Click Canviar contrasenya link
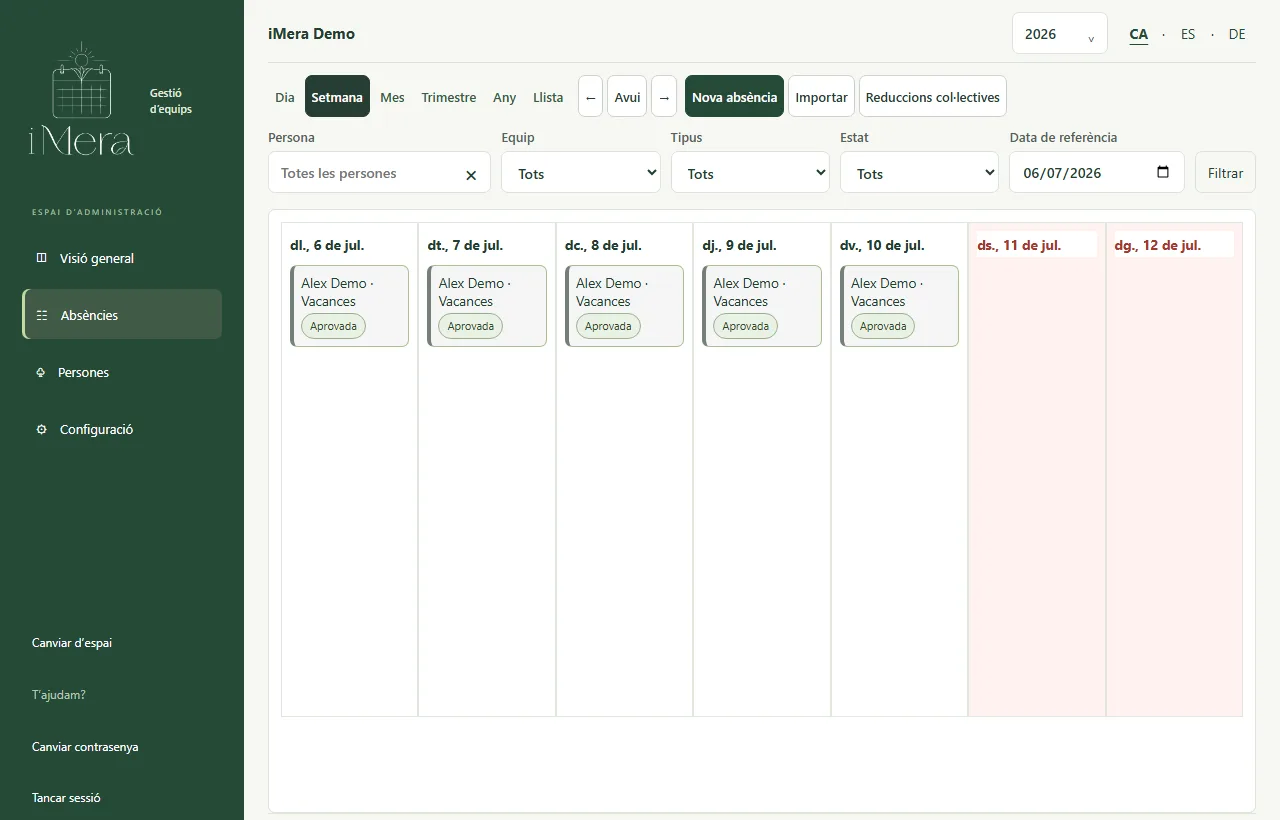Viewport: 1280px width, 820px height. 85,746
